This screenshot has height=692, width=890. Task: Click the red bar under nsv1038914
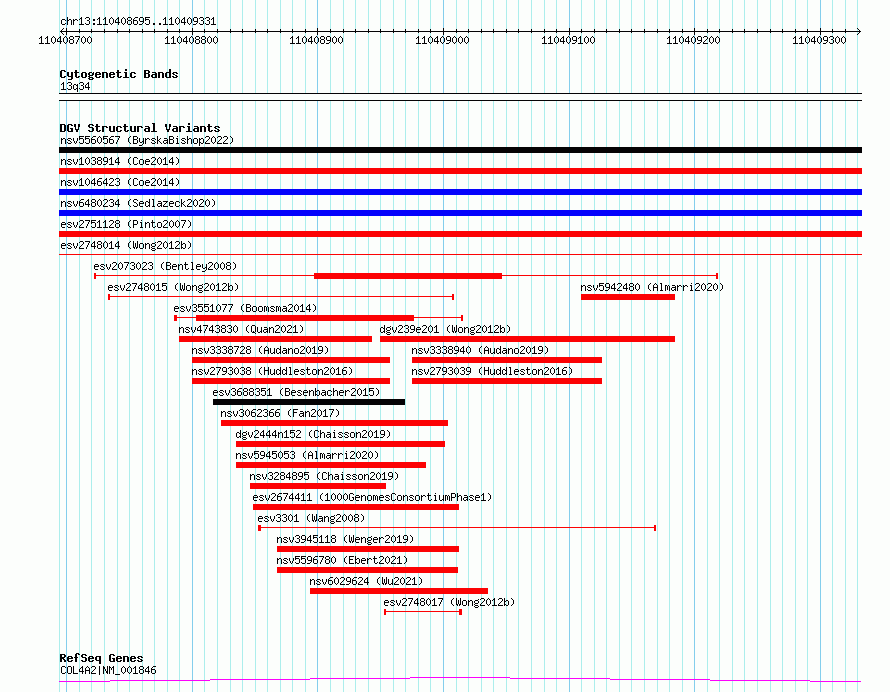coord(460,171)
